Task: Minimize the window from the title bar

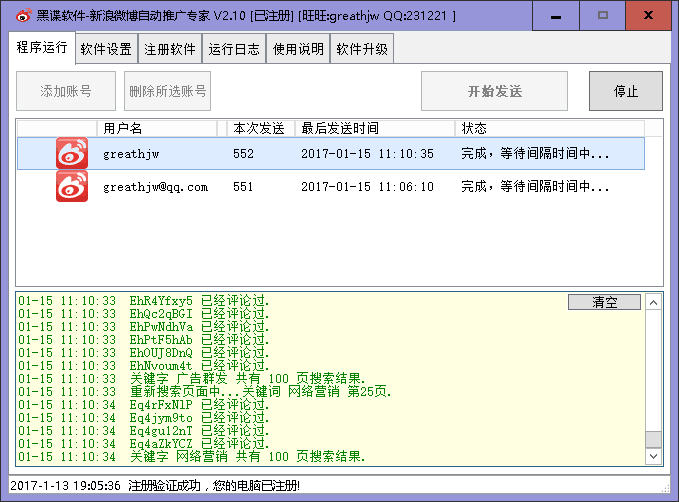Action: coord(556,16)
